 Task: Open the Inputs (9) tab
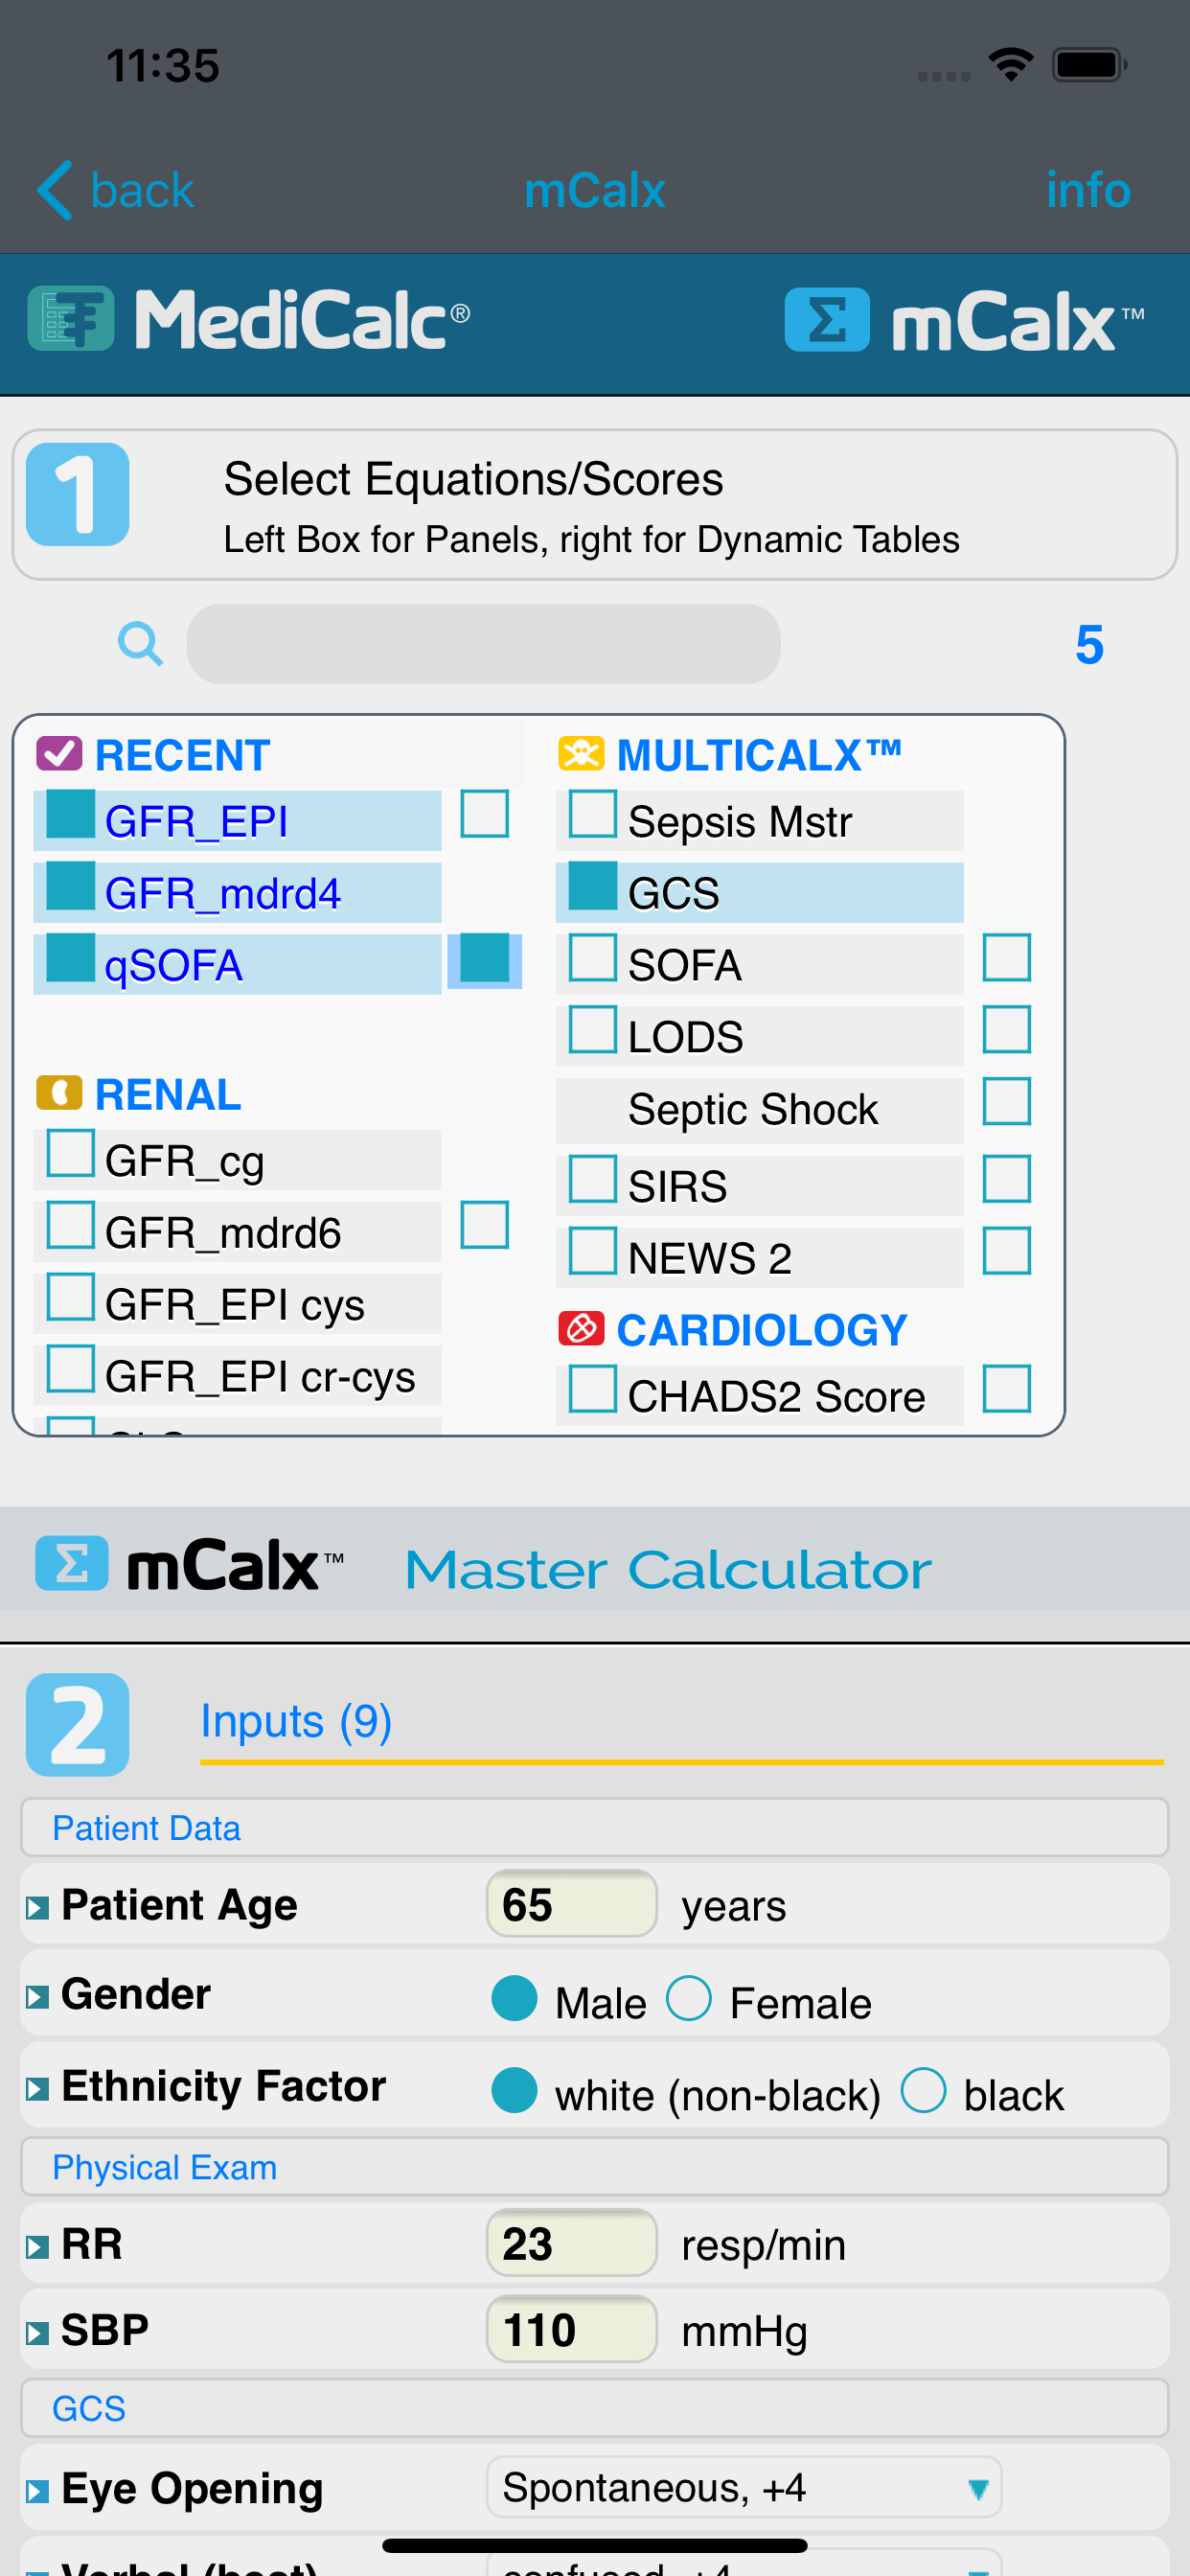296,1721
